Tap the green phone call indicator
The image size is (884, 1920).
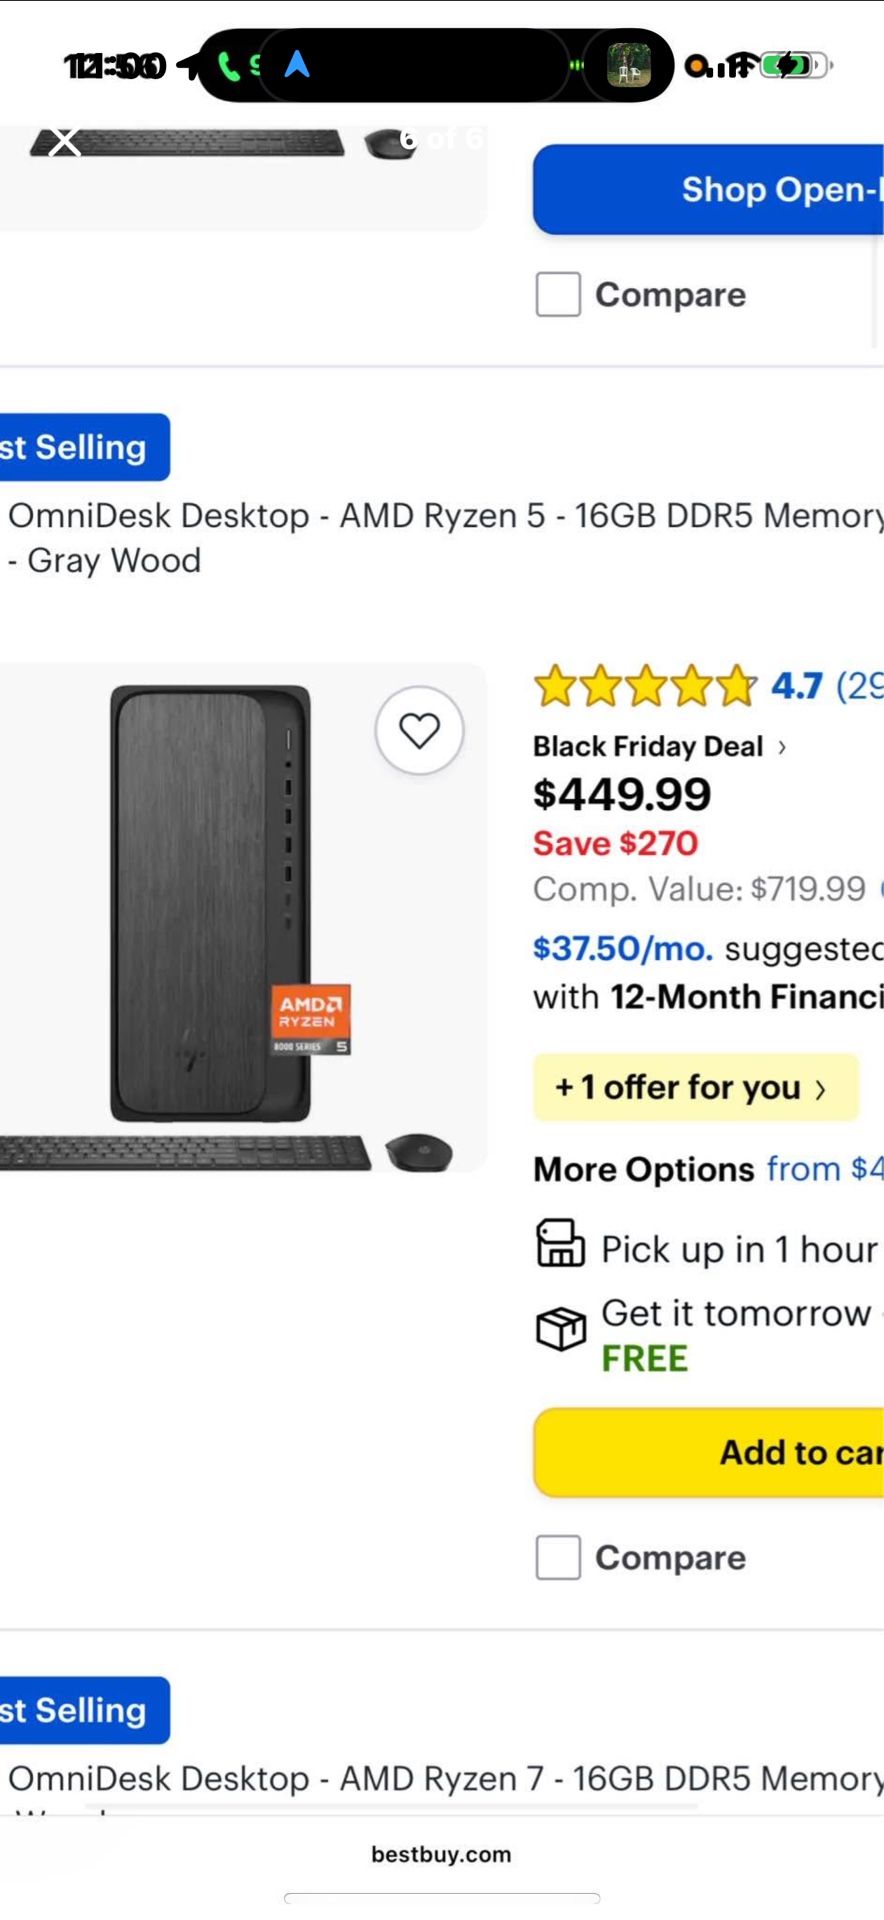click(x=229, y=66)
